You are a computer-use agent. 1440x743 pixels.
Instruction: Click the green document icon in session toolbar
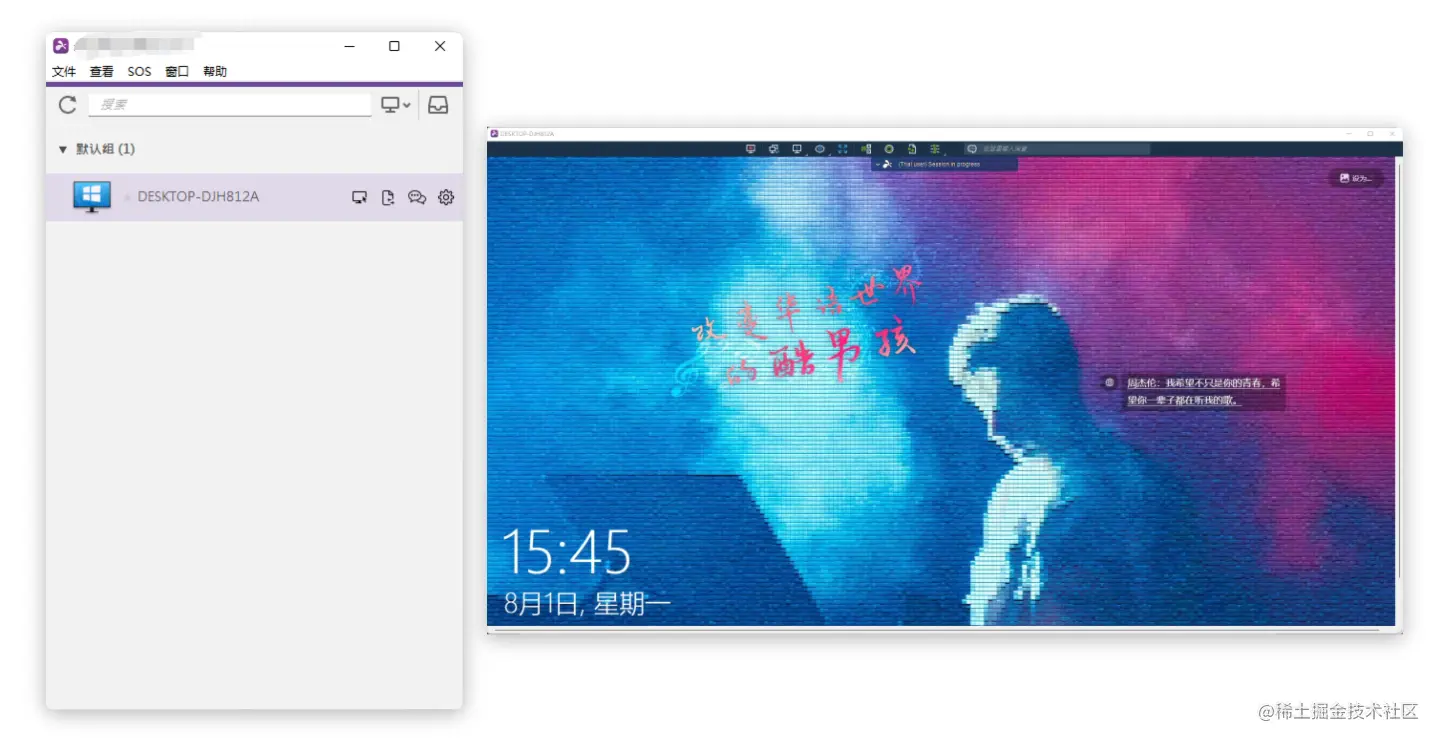(x=912, y=149)
